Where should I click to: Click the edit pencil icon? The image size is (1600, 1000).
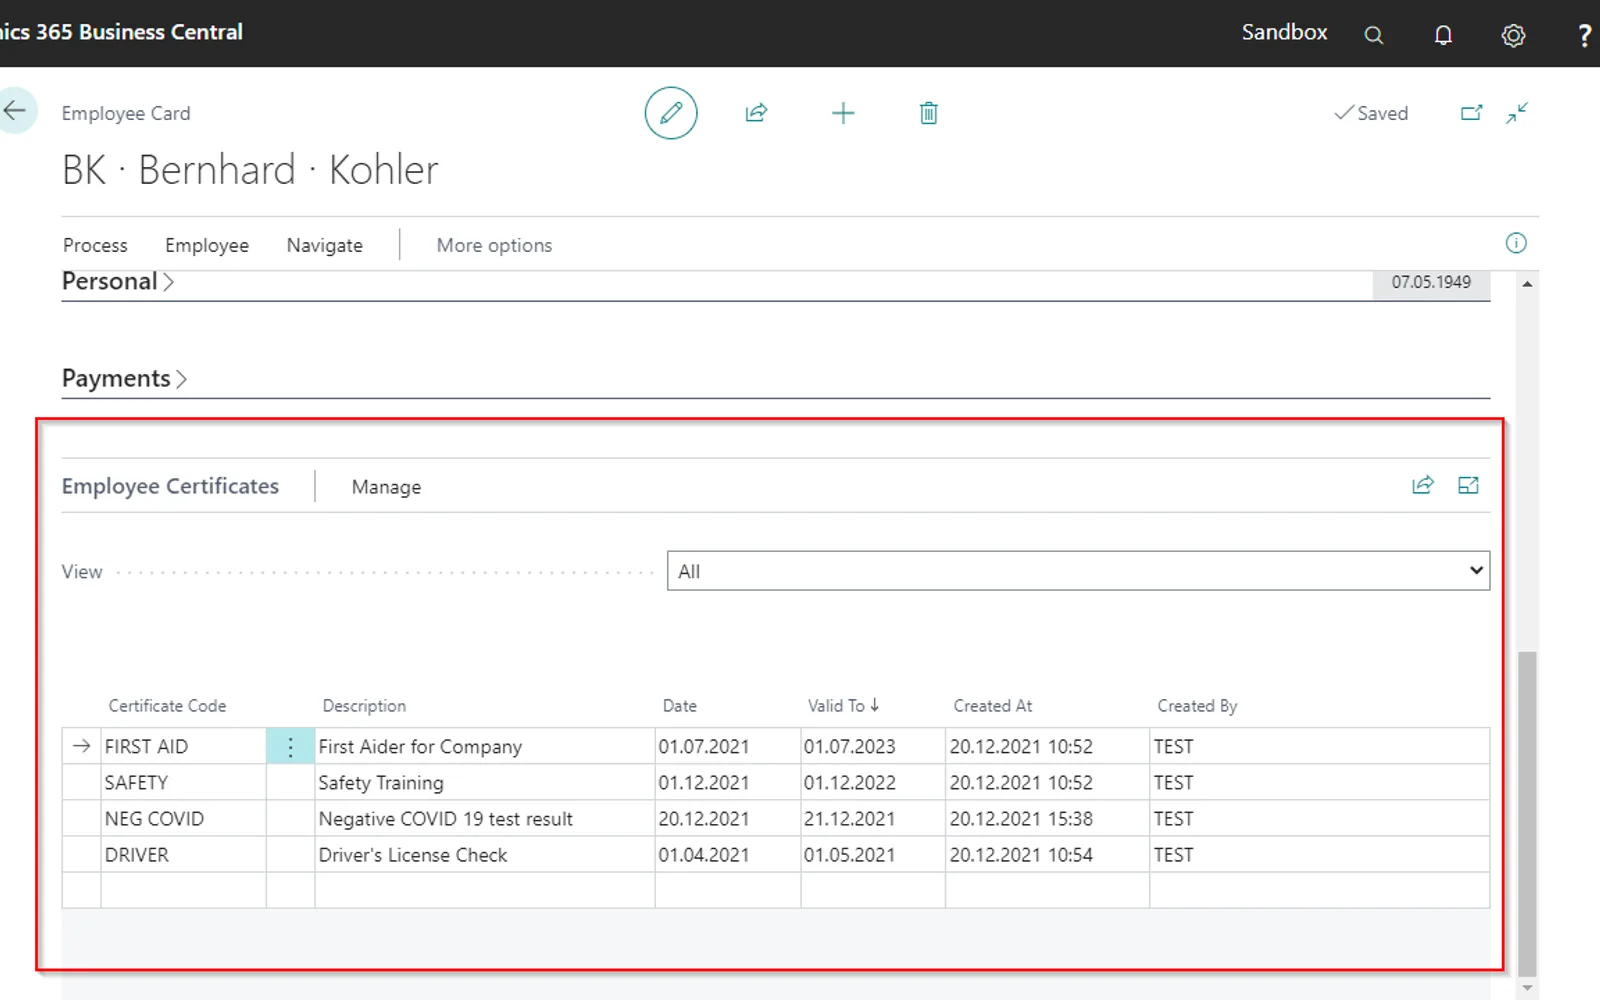[670, 113]
